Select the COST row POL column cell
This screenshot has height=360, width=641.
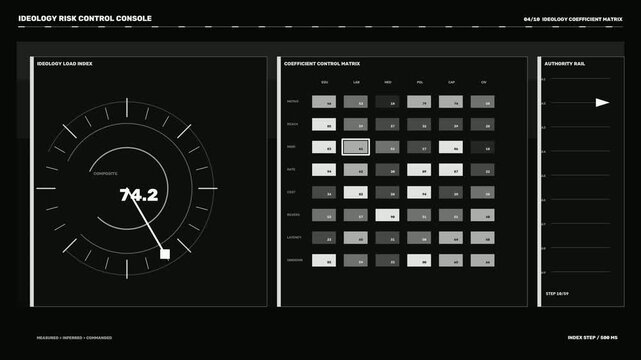tap(419, 192)
